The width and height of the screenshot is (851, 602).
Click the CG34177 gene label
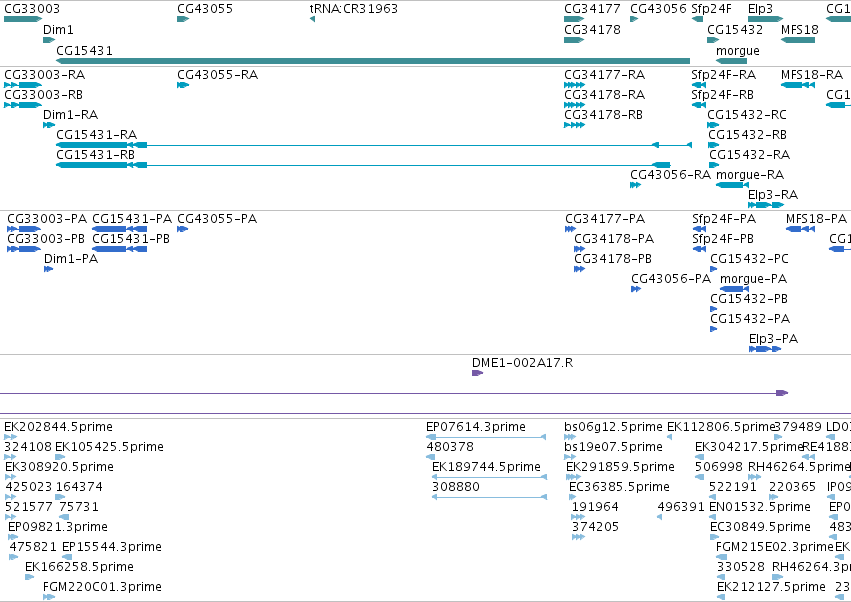[x=592, y=9]
